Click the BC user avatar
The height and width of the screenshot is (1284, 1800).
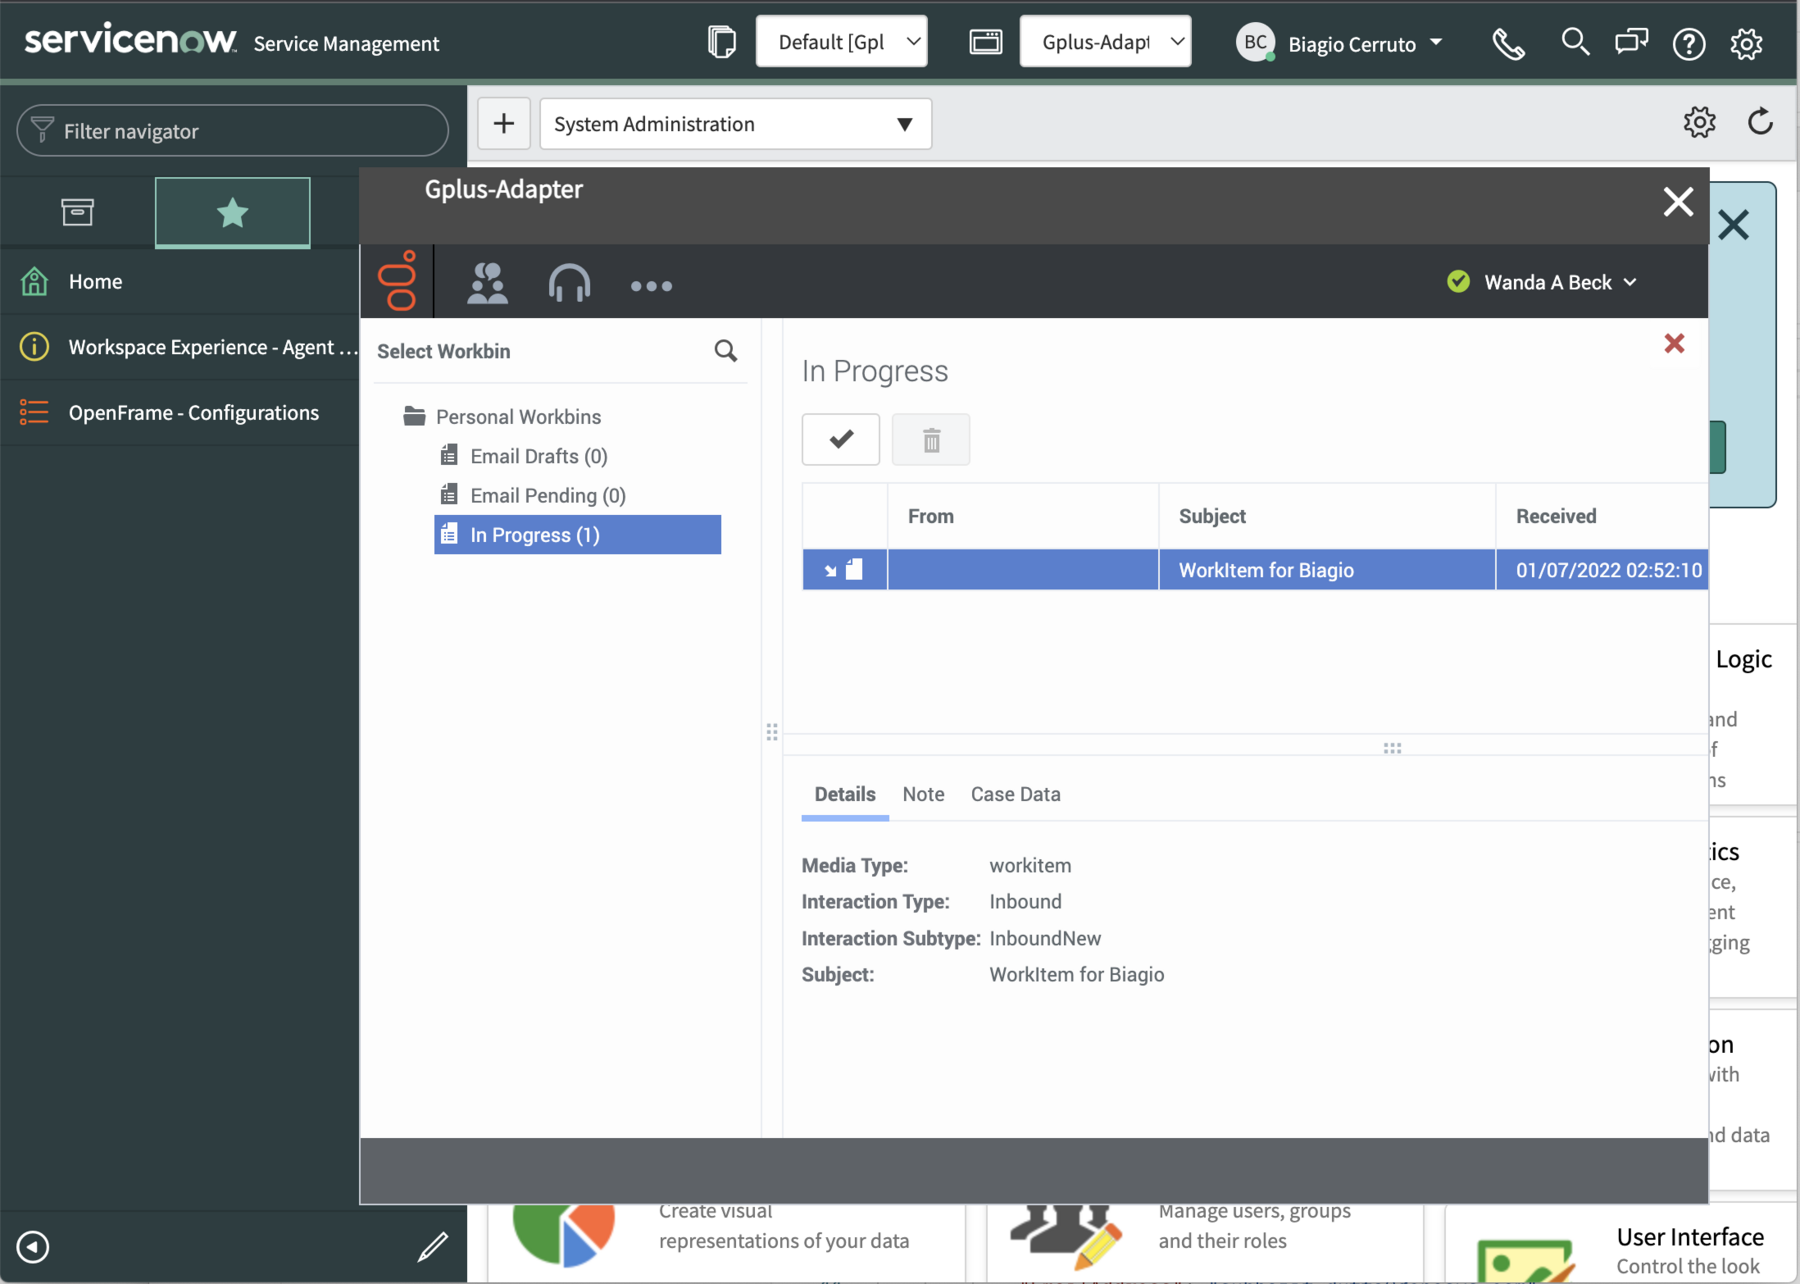coord(1255,42)
